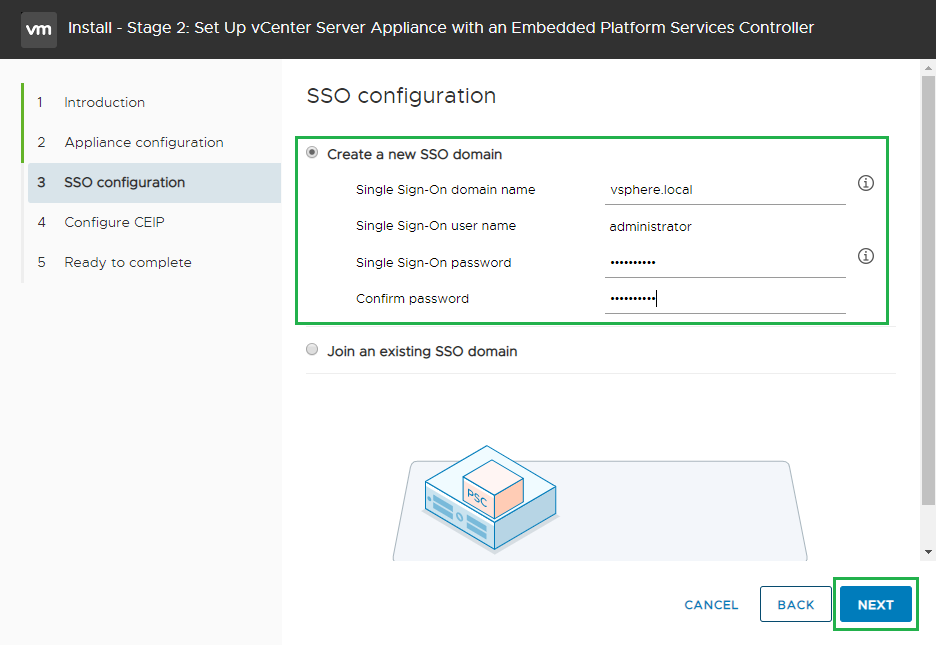936x645 pixels.
Task: Show info tooltip for Single Sign-On password
Action: click(866, 256)
